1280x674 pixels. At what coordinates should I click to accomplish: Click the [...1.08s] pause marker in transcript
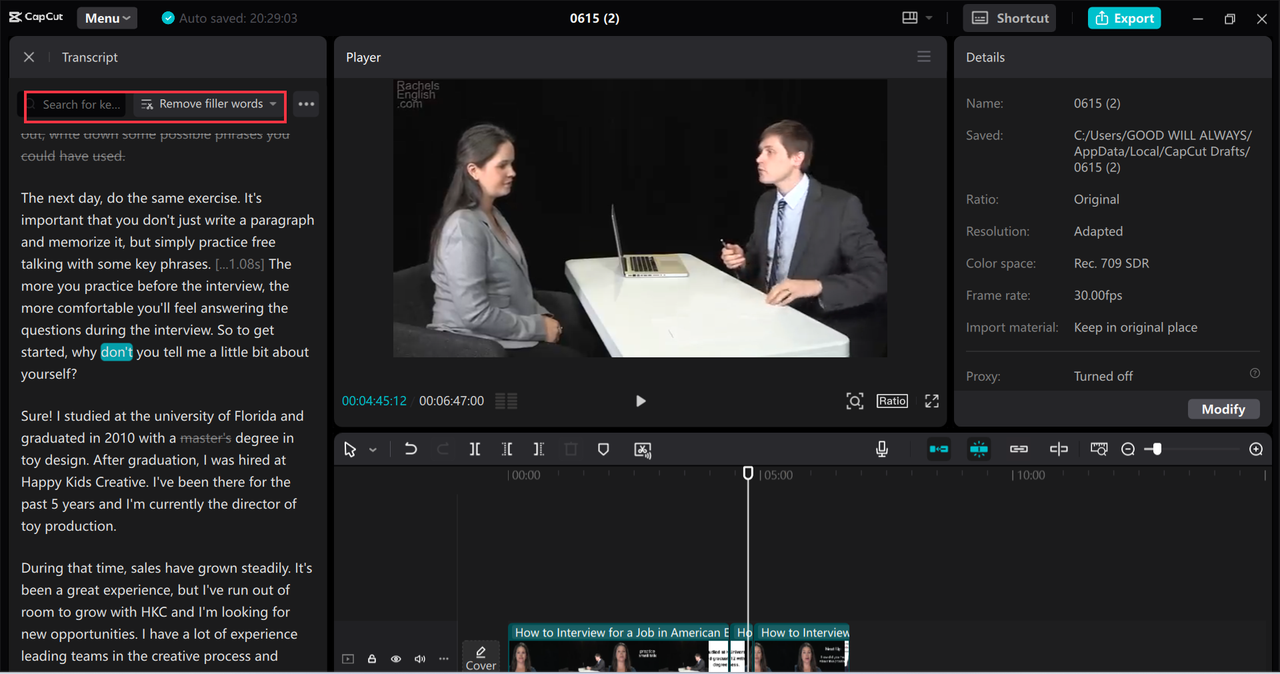tap(240, 264)
